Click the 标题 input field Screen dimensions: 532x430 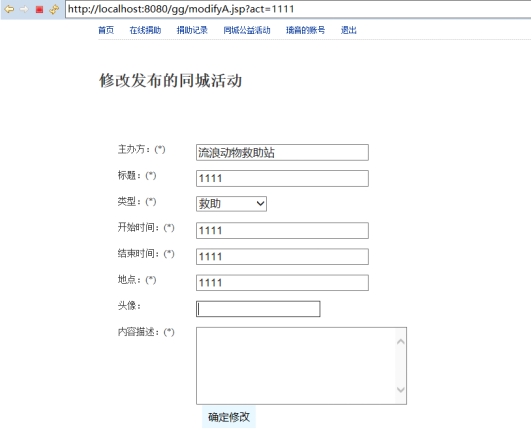coord(282,179)
